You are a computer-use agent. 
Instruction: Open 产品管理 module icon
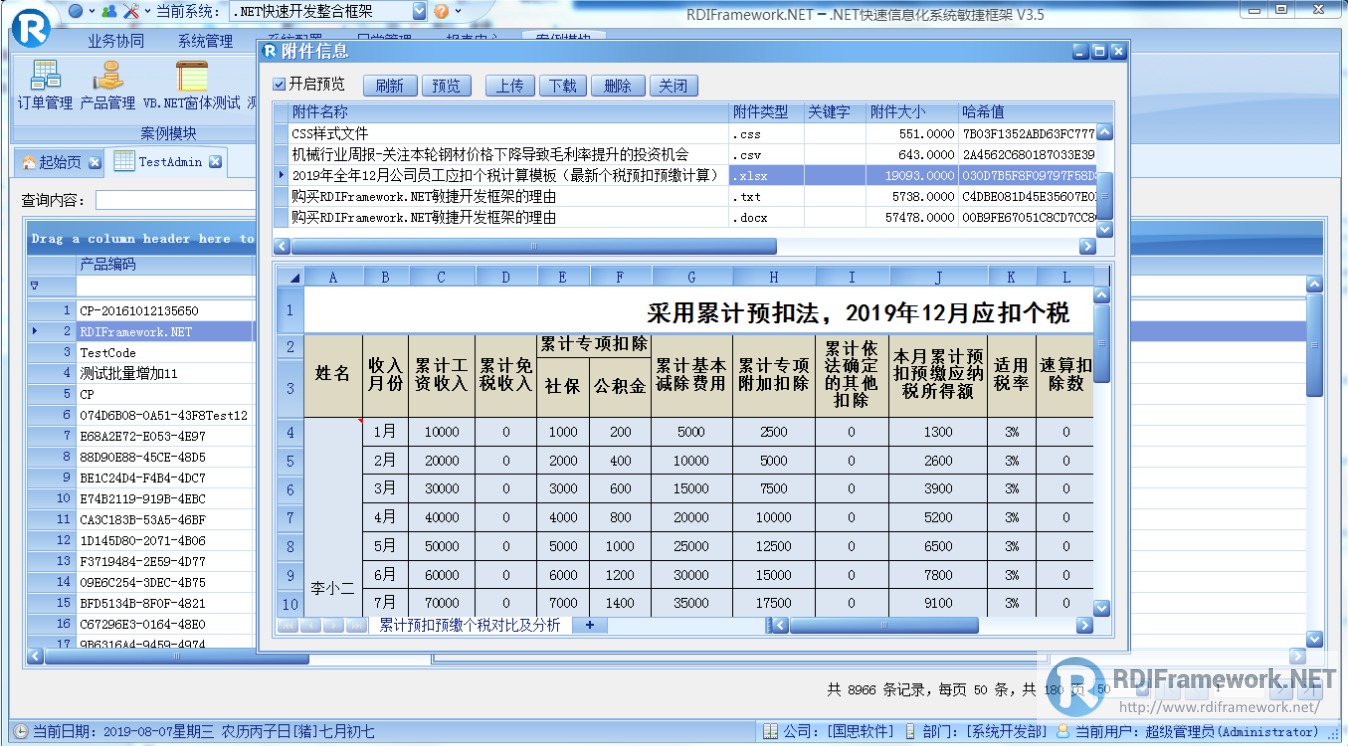107,85
